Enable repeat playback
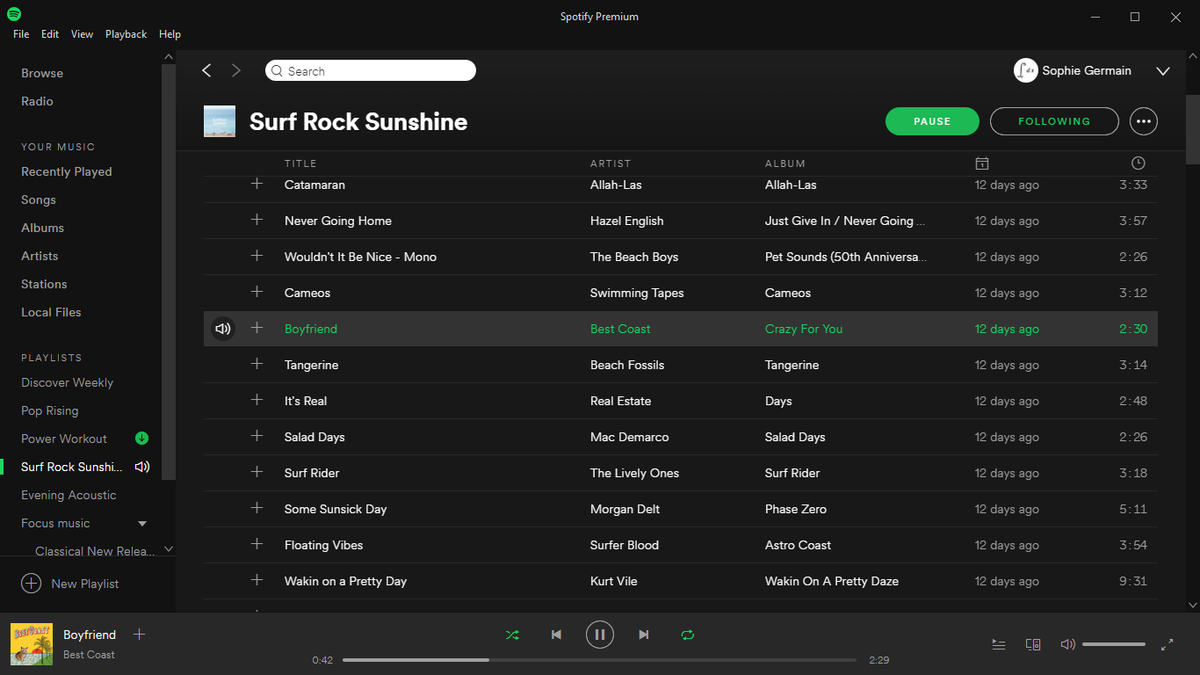This screenshot has height=675, width=1200. click(x=688, y=634)
